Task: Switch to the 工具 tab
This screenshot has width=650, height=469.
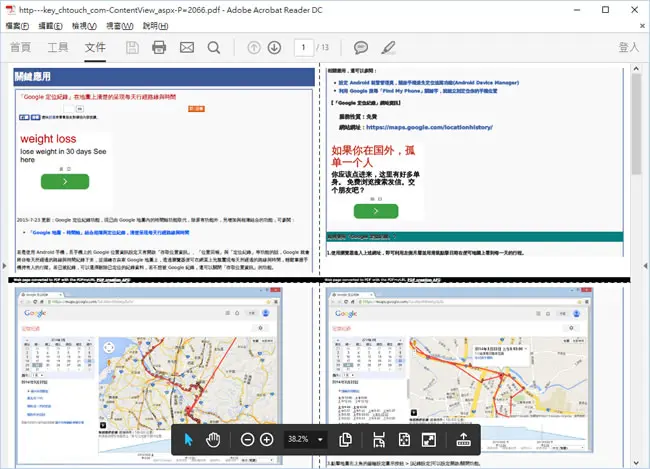Action: (58, 47)
